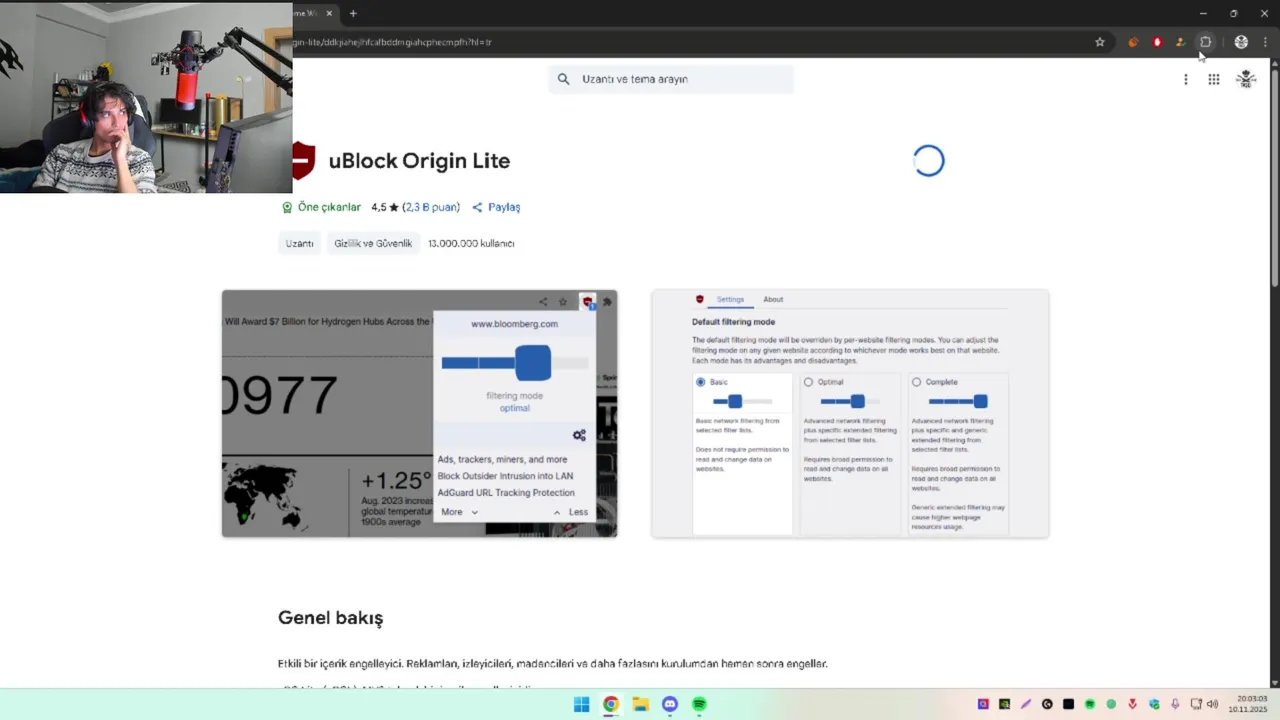Click the red round extension icon
This screenshot has width=1280, height=720.
pos(1157,42)
